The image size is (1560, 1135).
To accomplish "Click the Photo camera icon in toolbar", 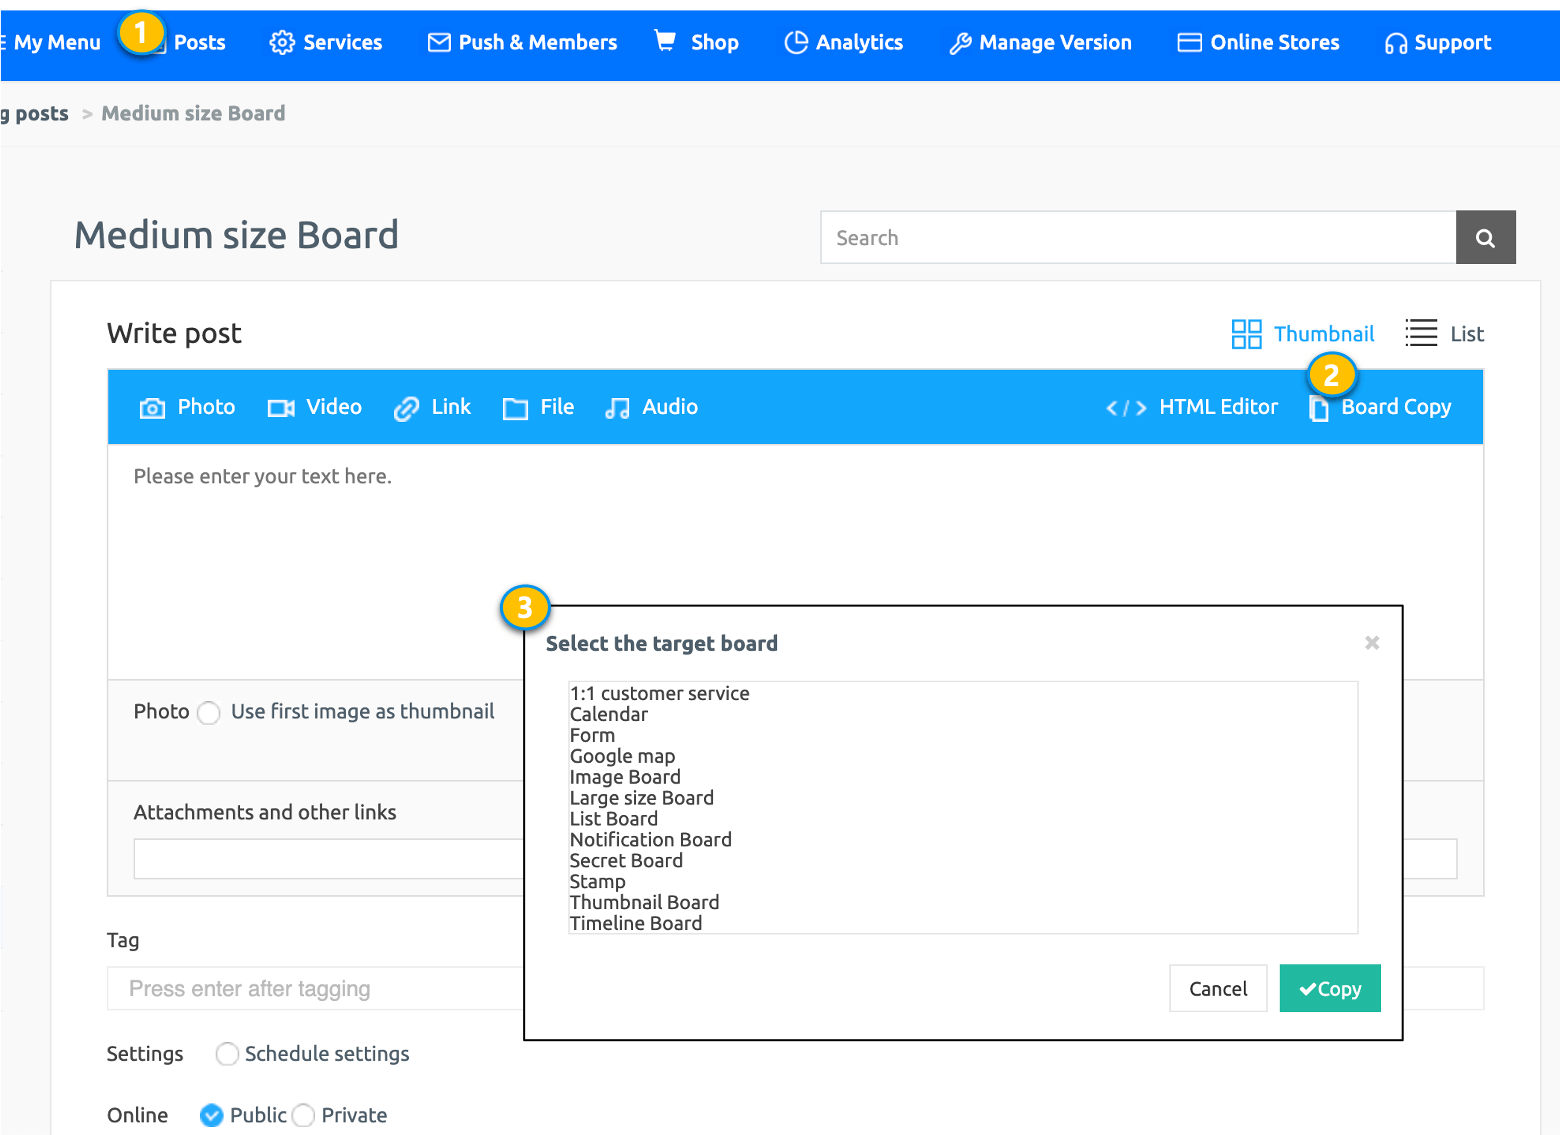I will (x=152, y=408).
